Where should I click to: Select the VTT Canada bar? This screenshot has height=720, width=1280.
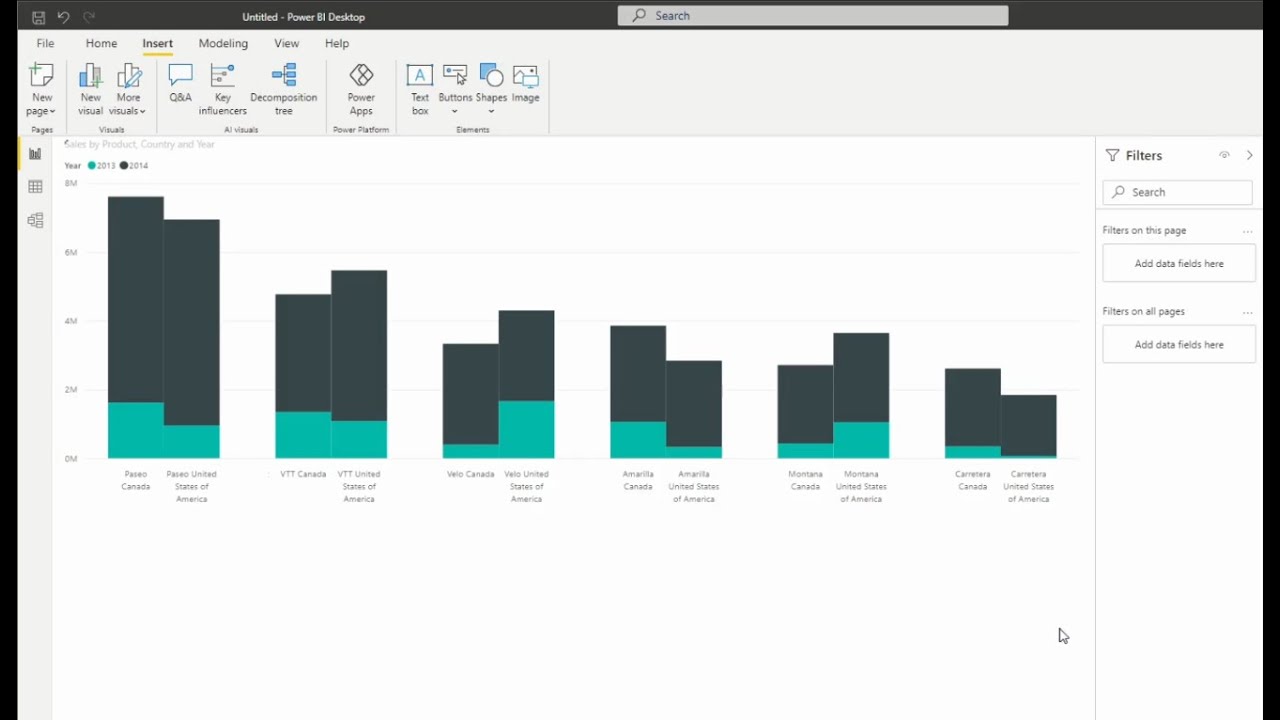tap(303, 376)
